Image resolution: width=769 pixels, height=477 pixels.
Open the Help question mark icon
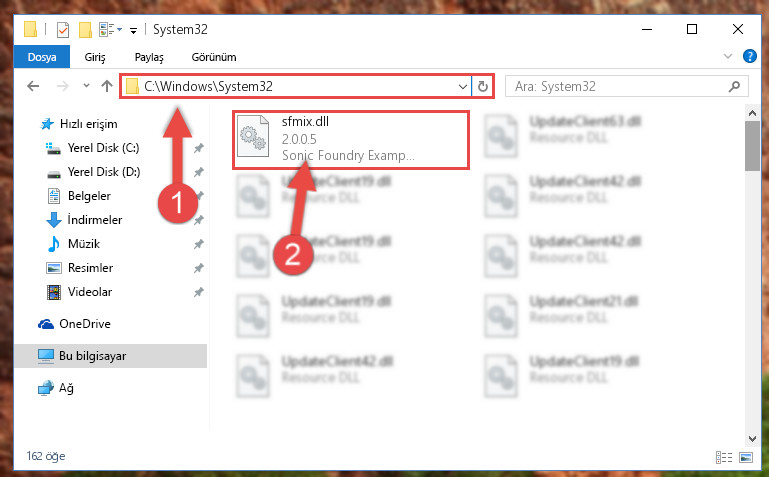click(749, 56)
